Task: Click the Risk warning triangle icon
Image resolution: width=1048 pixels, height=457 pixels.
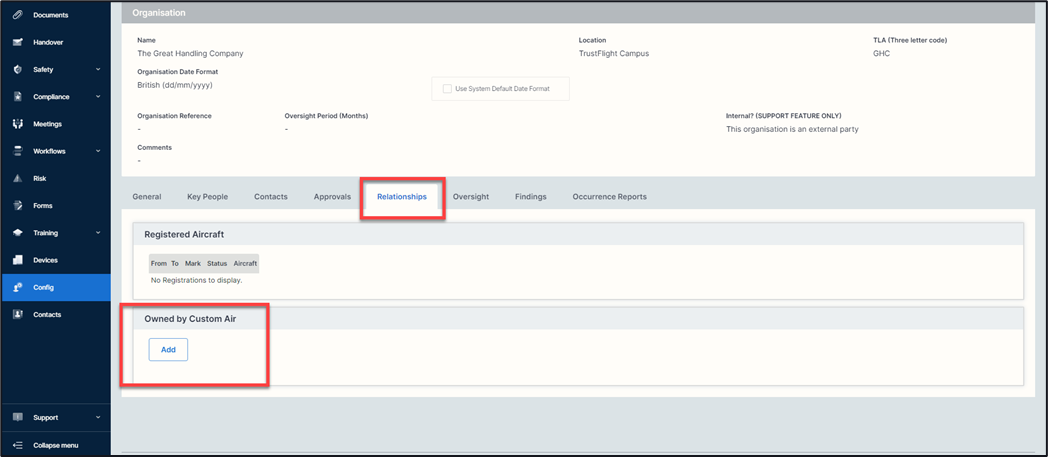Action: tap(17, 178)
